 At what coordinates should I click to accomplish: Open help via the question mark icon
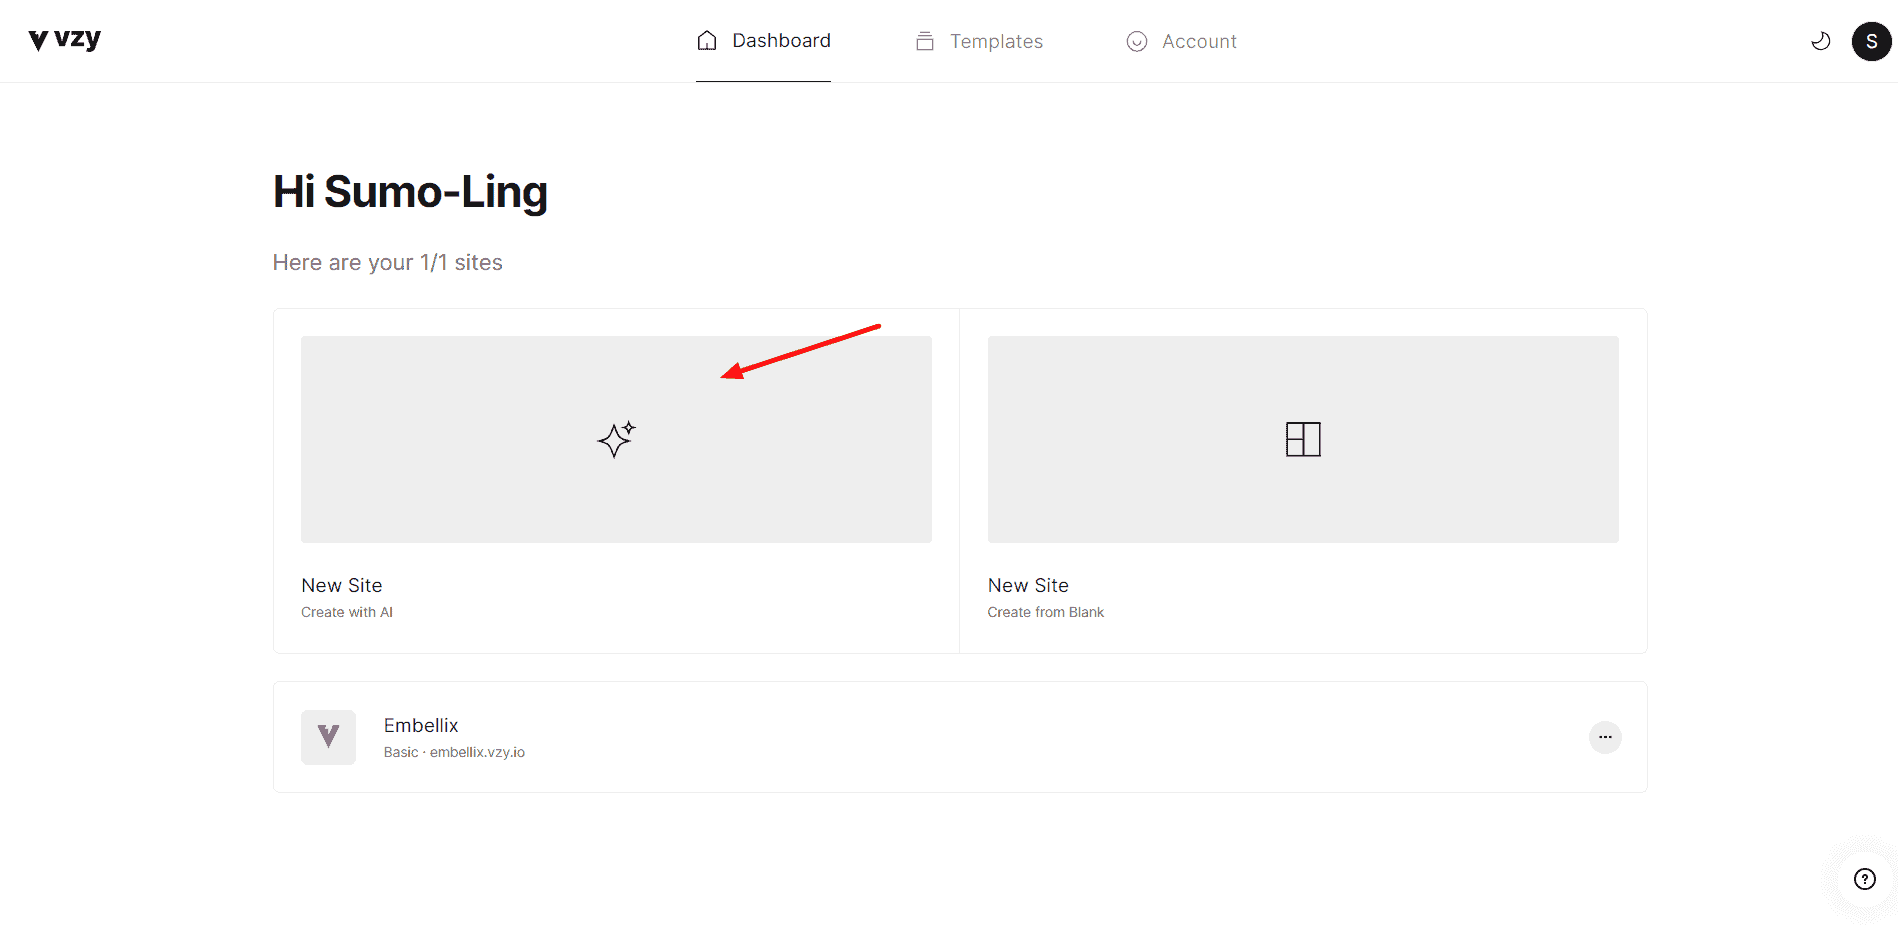pyautogui.click(x=1864, y=879)
